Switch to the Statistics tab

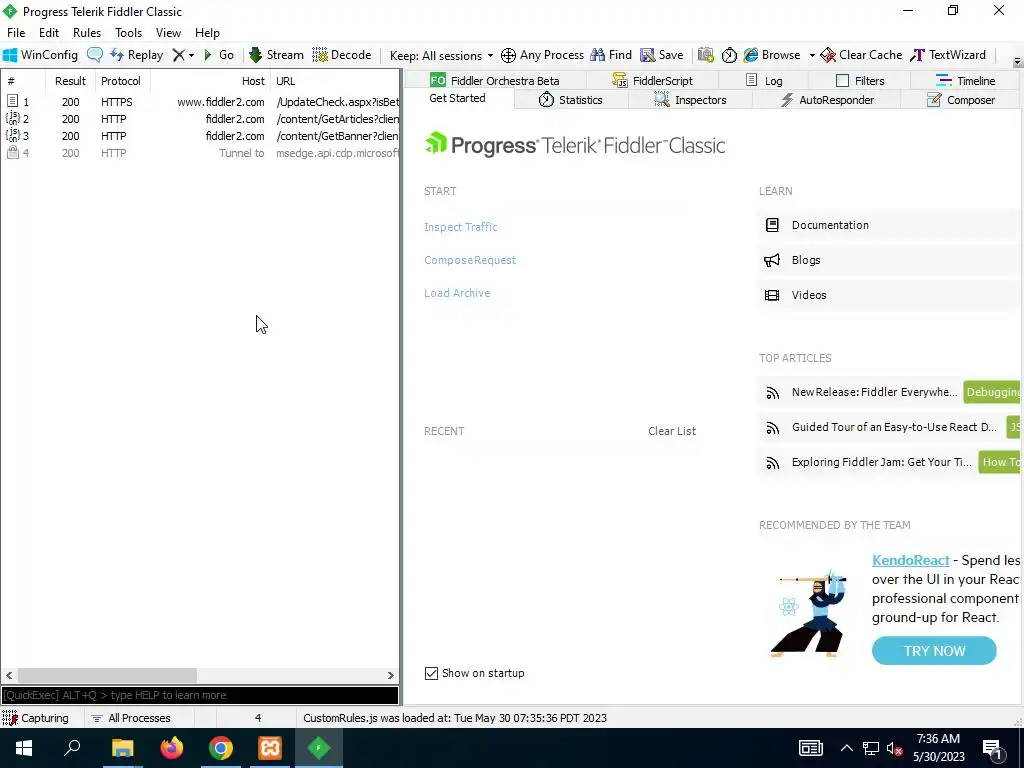(570, 100)
